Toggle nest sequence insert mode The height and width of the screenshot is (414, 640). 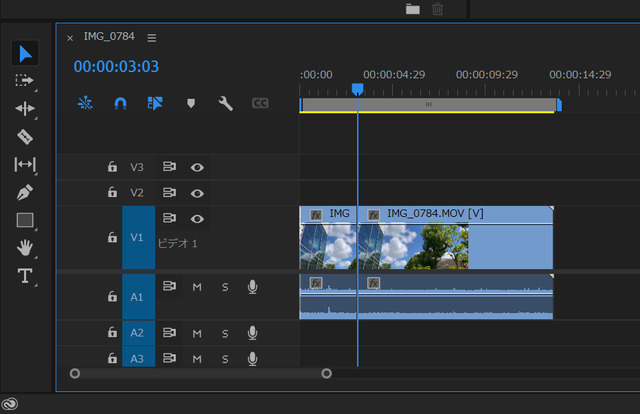coord(85,103)
